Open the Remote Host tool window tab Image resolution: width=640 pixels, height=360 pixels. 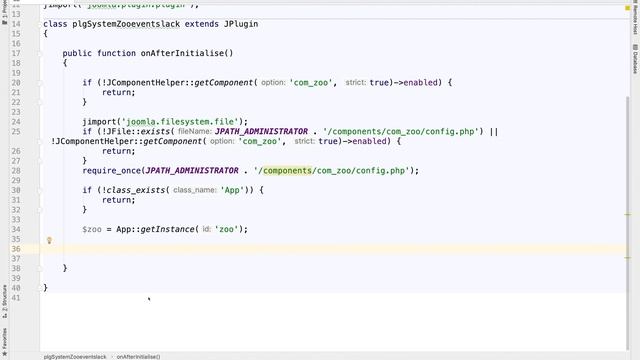[x=636, y=18]
